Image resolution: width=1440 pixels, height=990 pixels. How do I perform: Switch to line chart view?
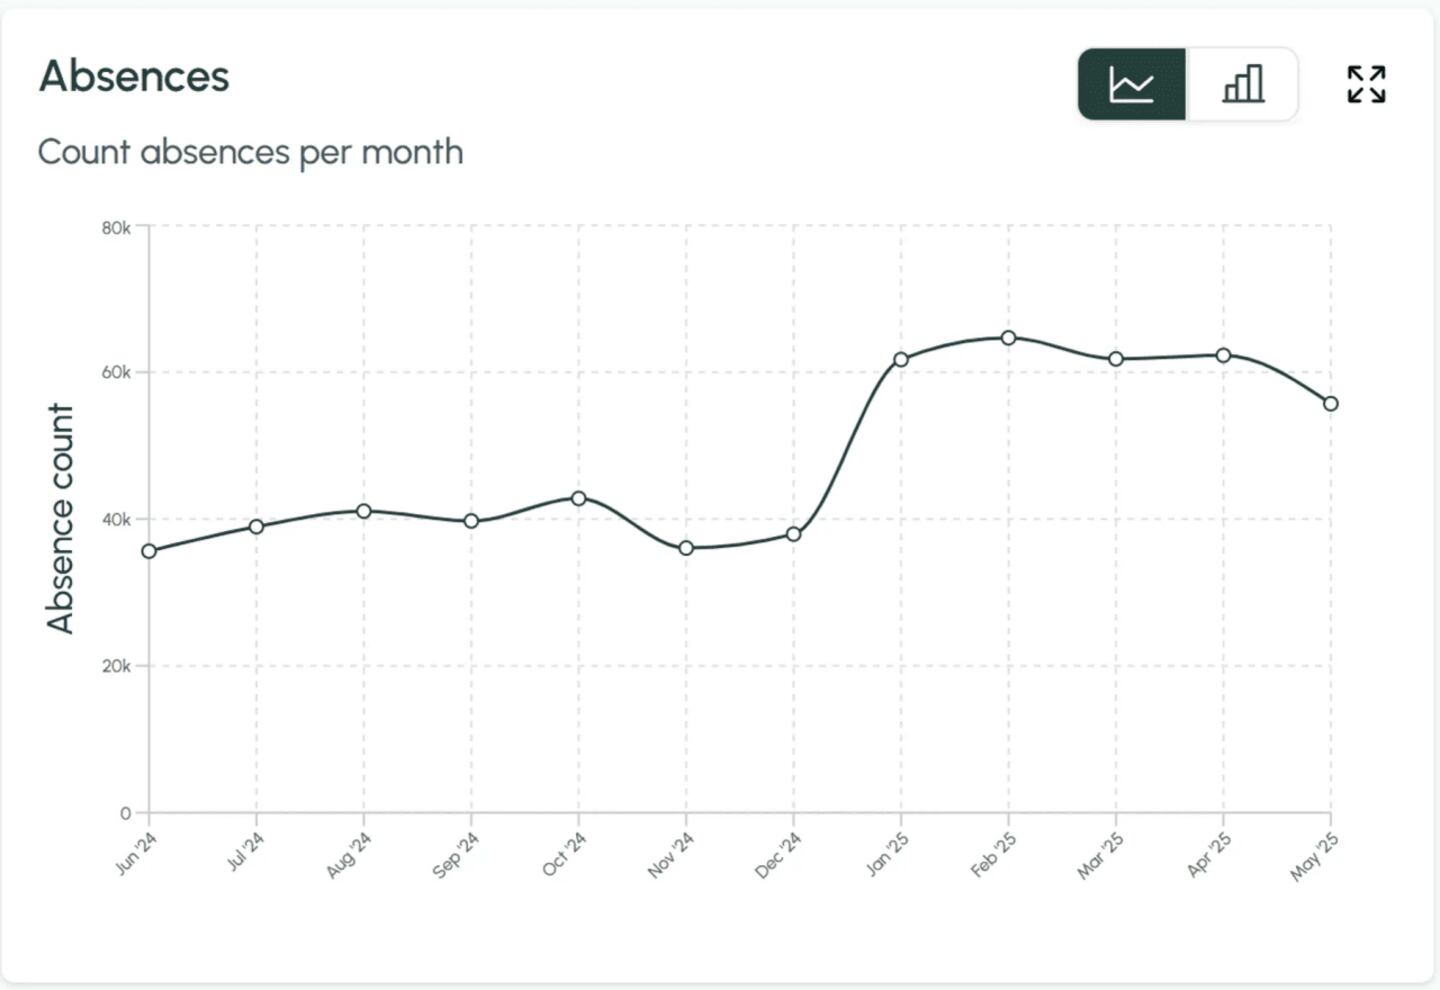(1132, 85)
